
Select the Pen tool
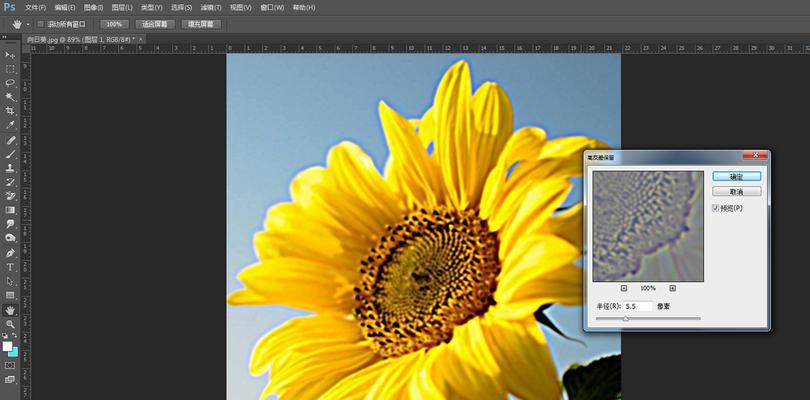(x=10, y=253)
